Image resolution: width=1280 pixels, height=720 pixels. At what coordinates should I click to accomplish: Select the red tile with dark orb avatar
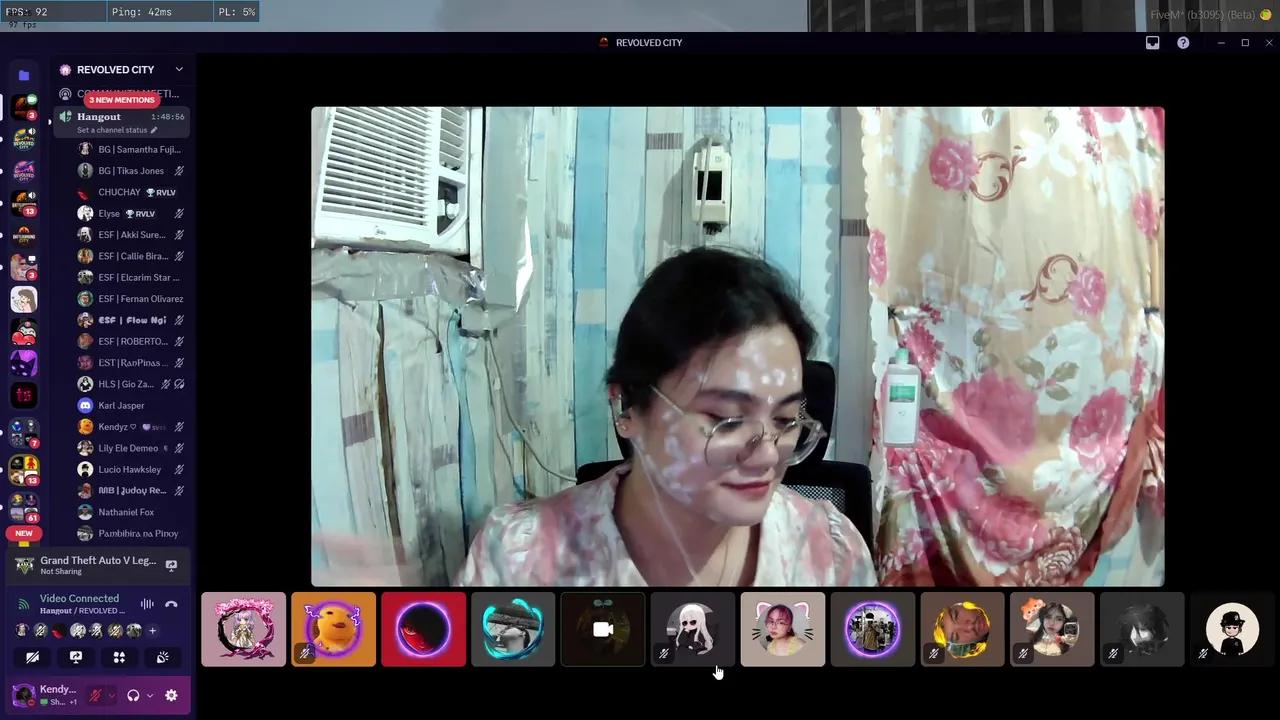coord(424,629)
